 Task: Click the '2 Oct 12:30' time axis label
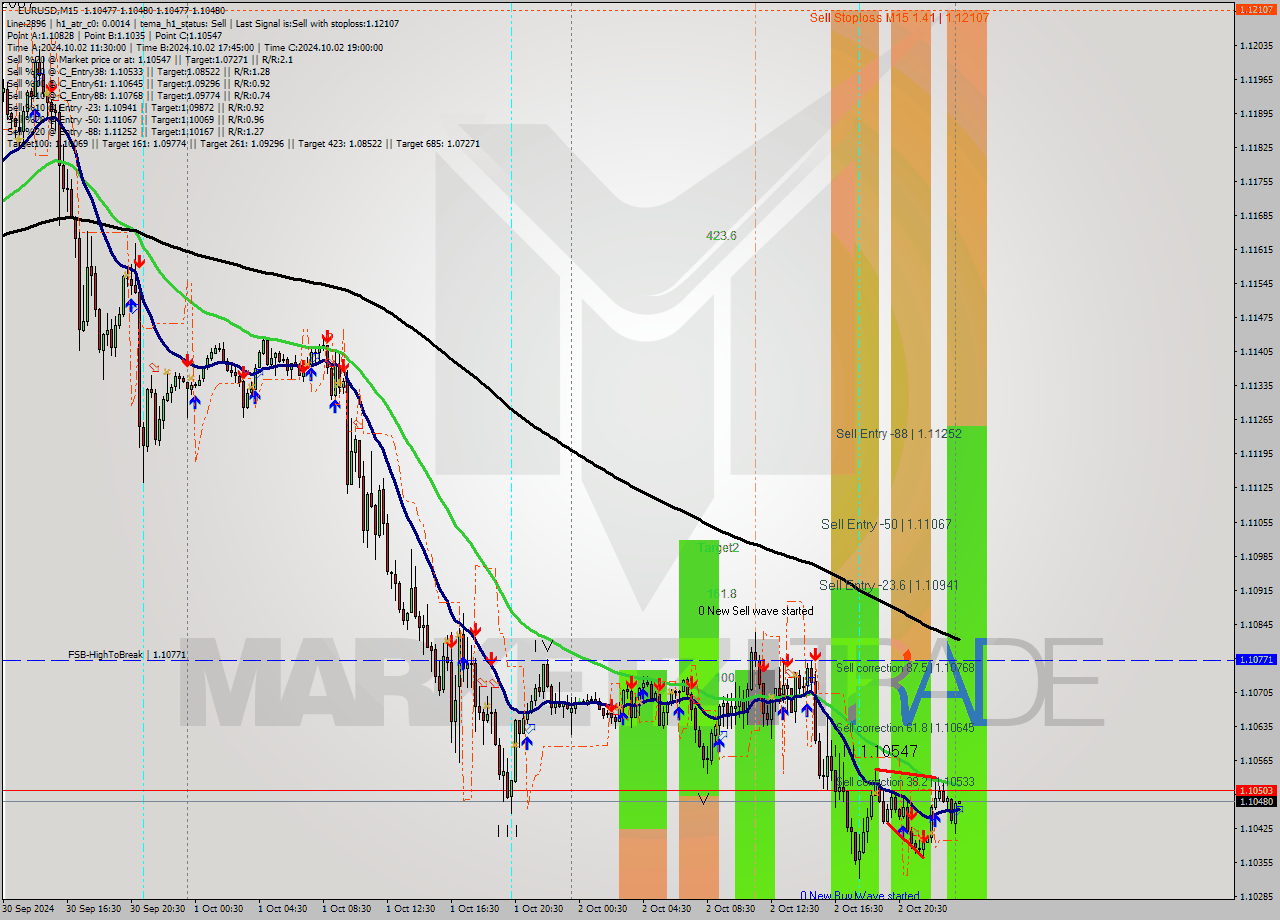pos(794,909)
